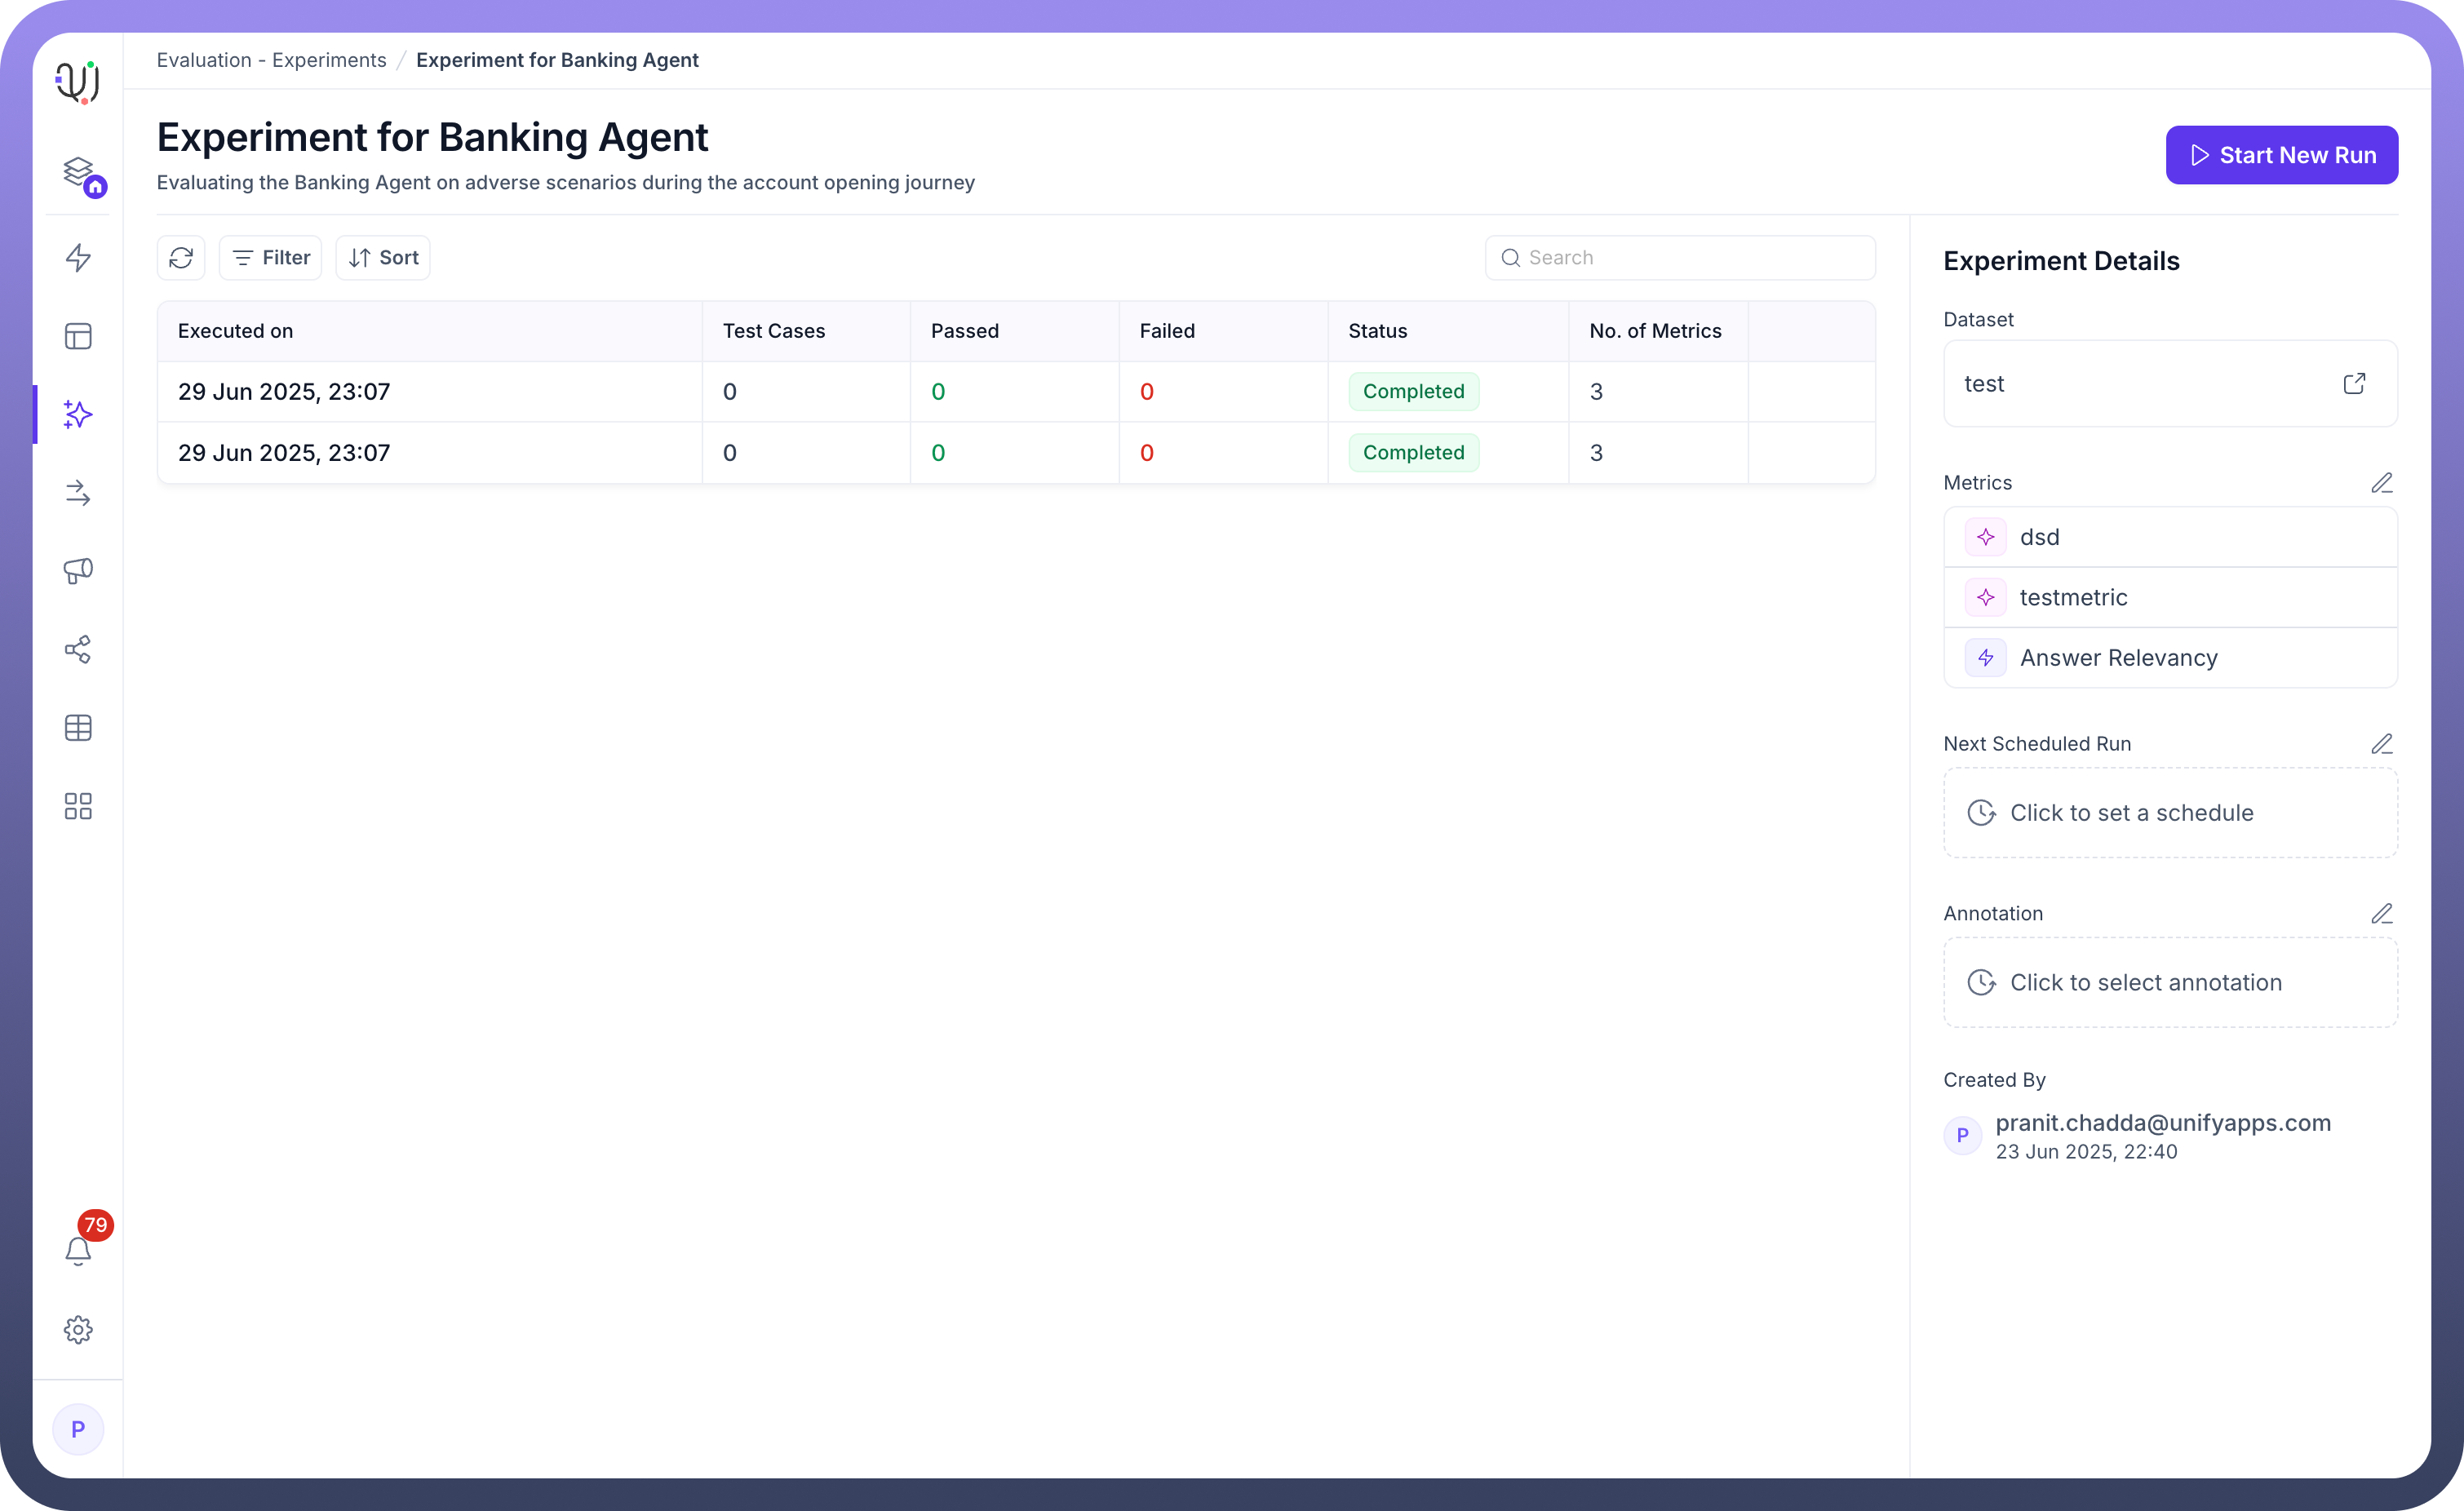Edit Metrics with pencil icon

coord(2381,483)
